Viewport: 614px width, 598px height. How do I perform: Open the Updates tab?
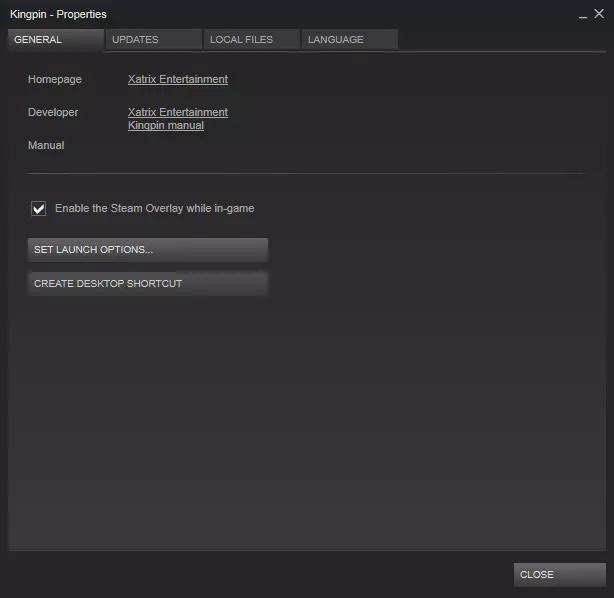[x=154, y=40]
